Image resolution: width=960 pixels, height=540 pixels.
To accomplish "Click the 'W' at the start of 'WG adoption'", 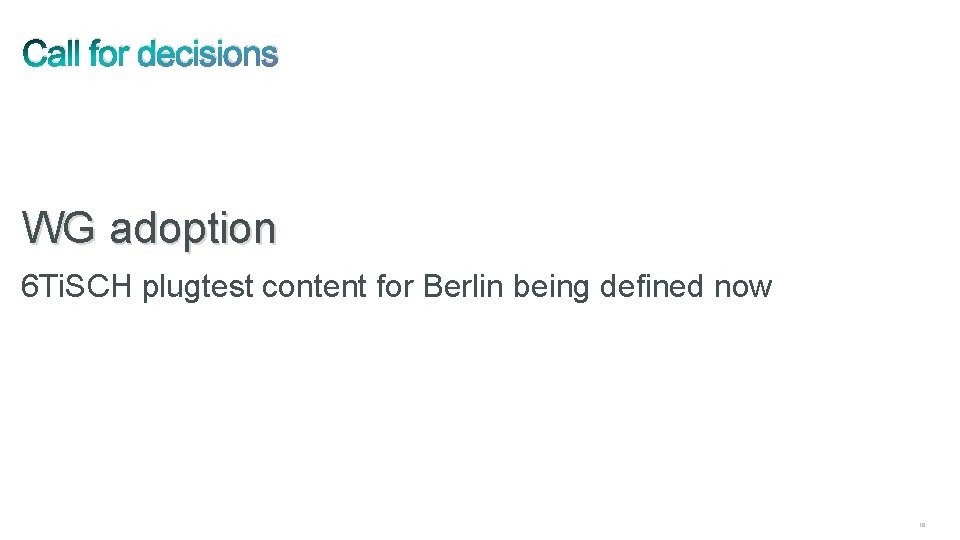I will click(40, 227).
